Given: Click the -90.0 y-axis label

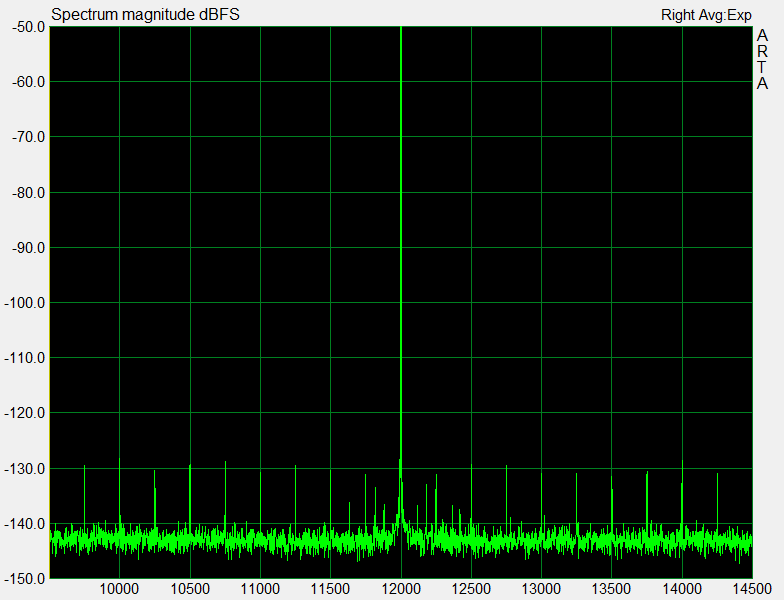Looking at the screenshot, I should pyautogui.click(x=28, y=248).
